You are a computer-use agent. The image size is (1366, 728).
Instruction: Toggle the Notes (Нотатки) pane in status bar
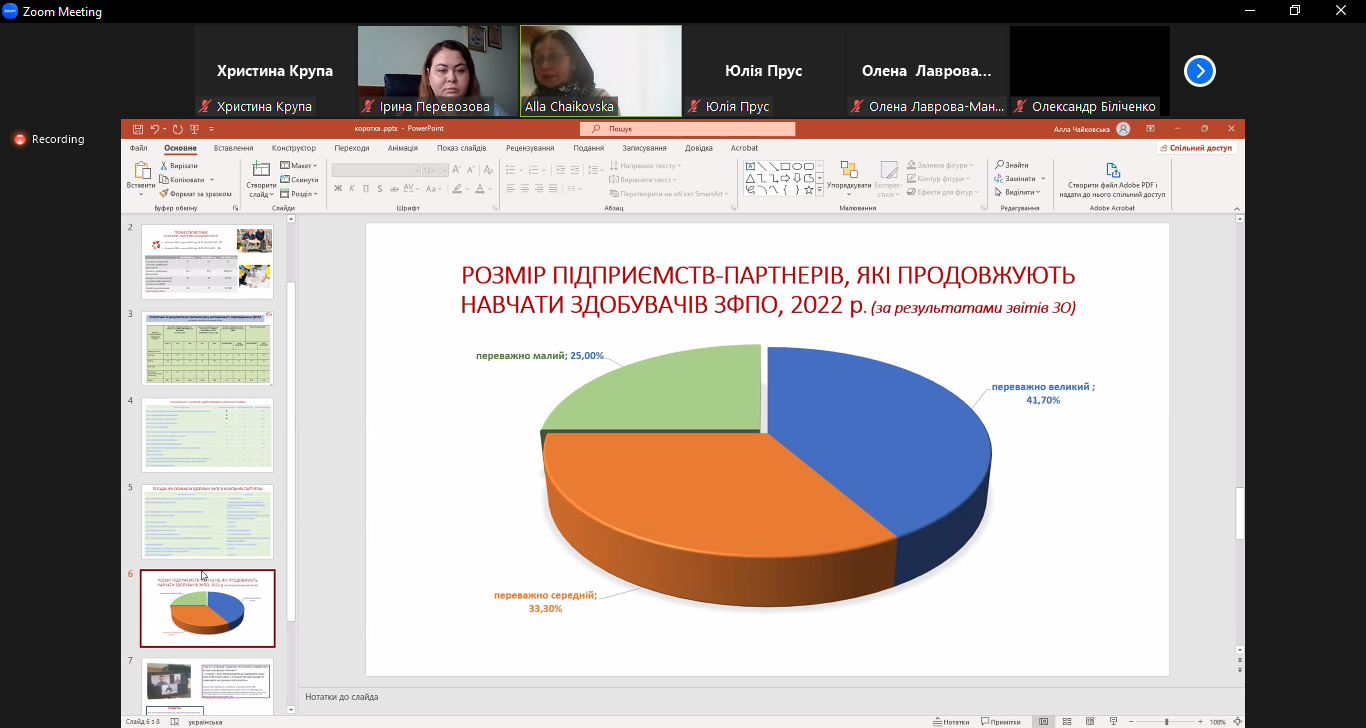pos(950,721)
